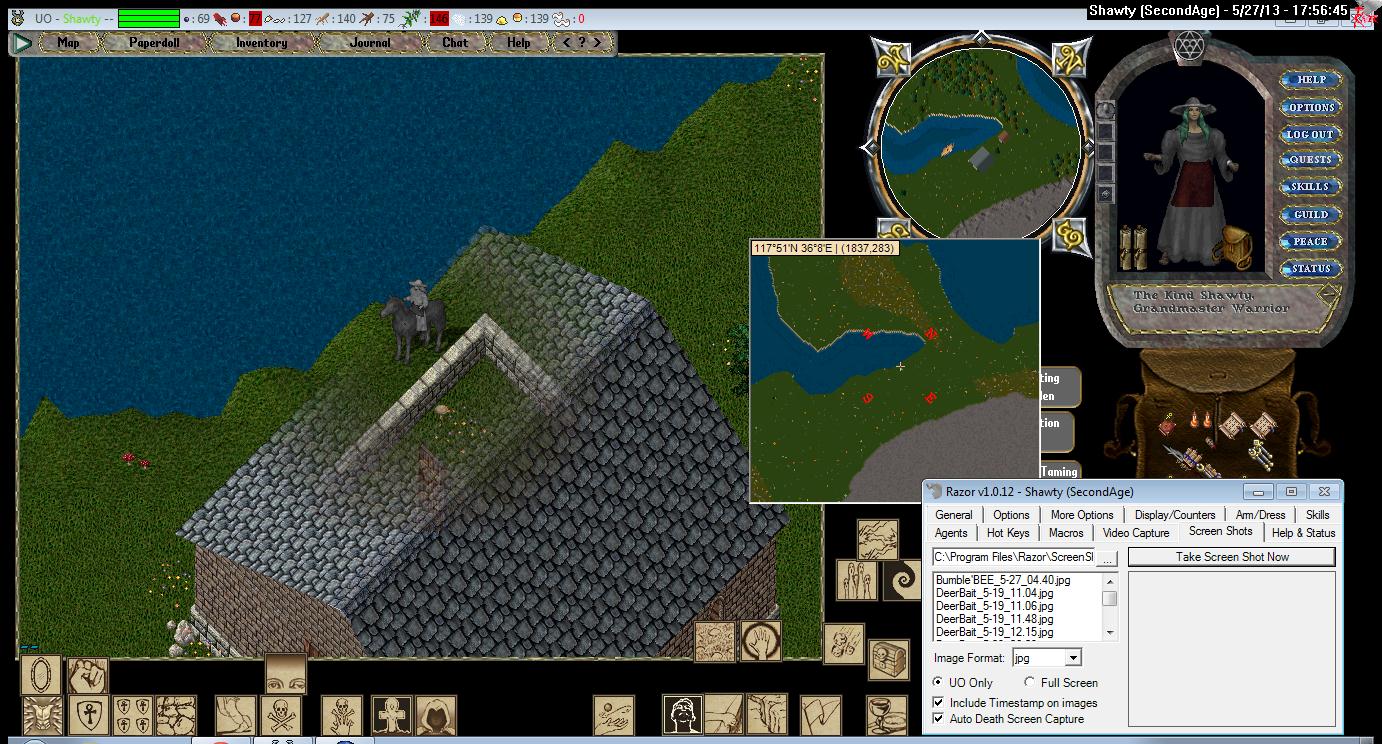This screenshot has height=744, width=1382.
Task: Click the ankh shield icon
Action: click(x=88, y=716)
